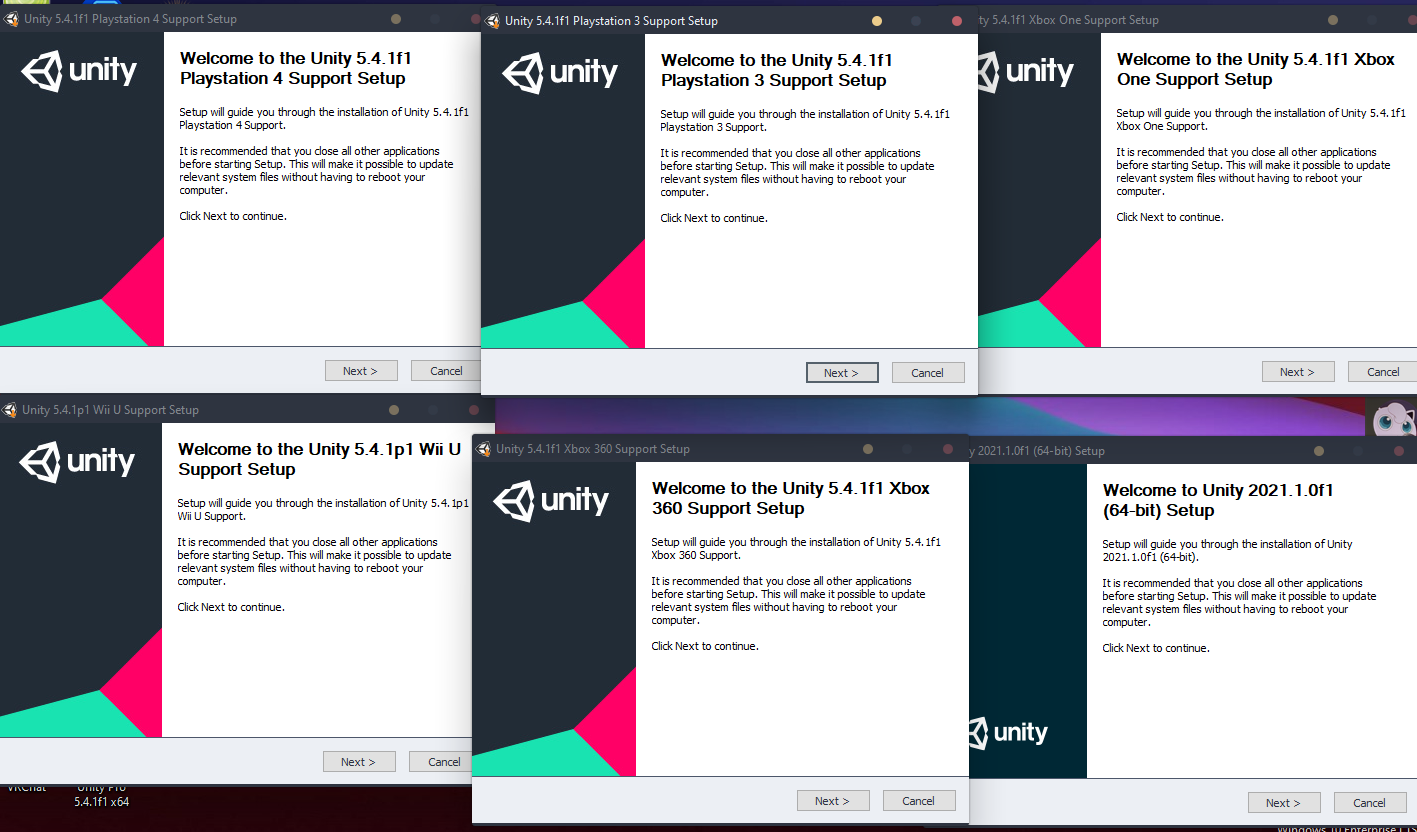1417x832 pixels.
Task: Click Next in Unity 2021.1.0f1 (64-bit) Setup
Action: pos(1284,803)
